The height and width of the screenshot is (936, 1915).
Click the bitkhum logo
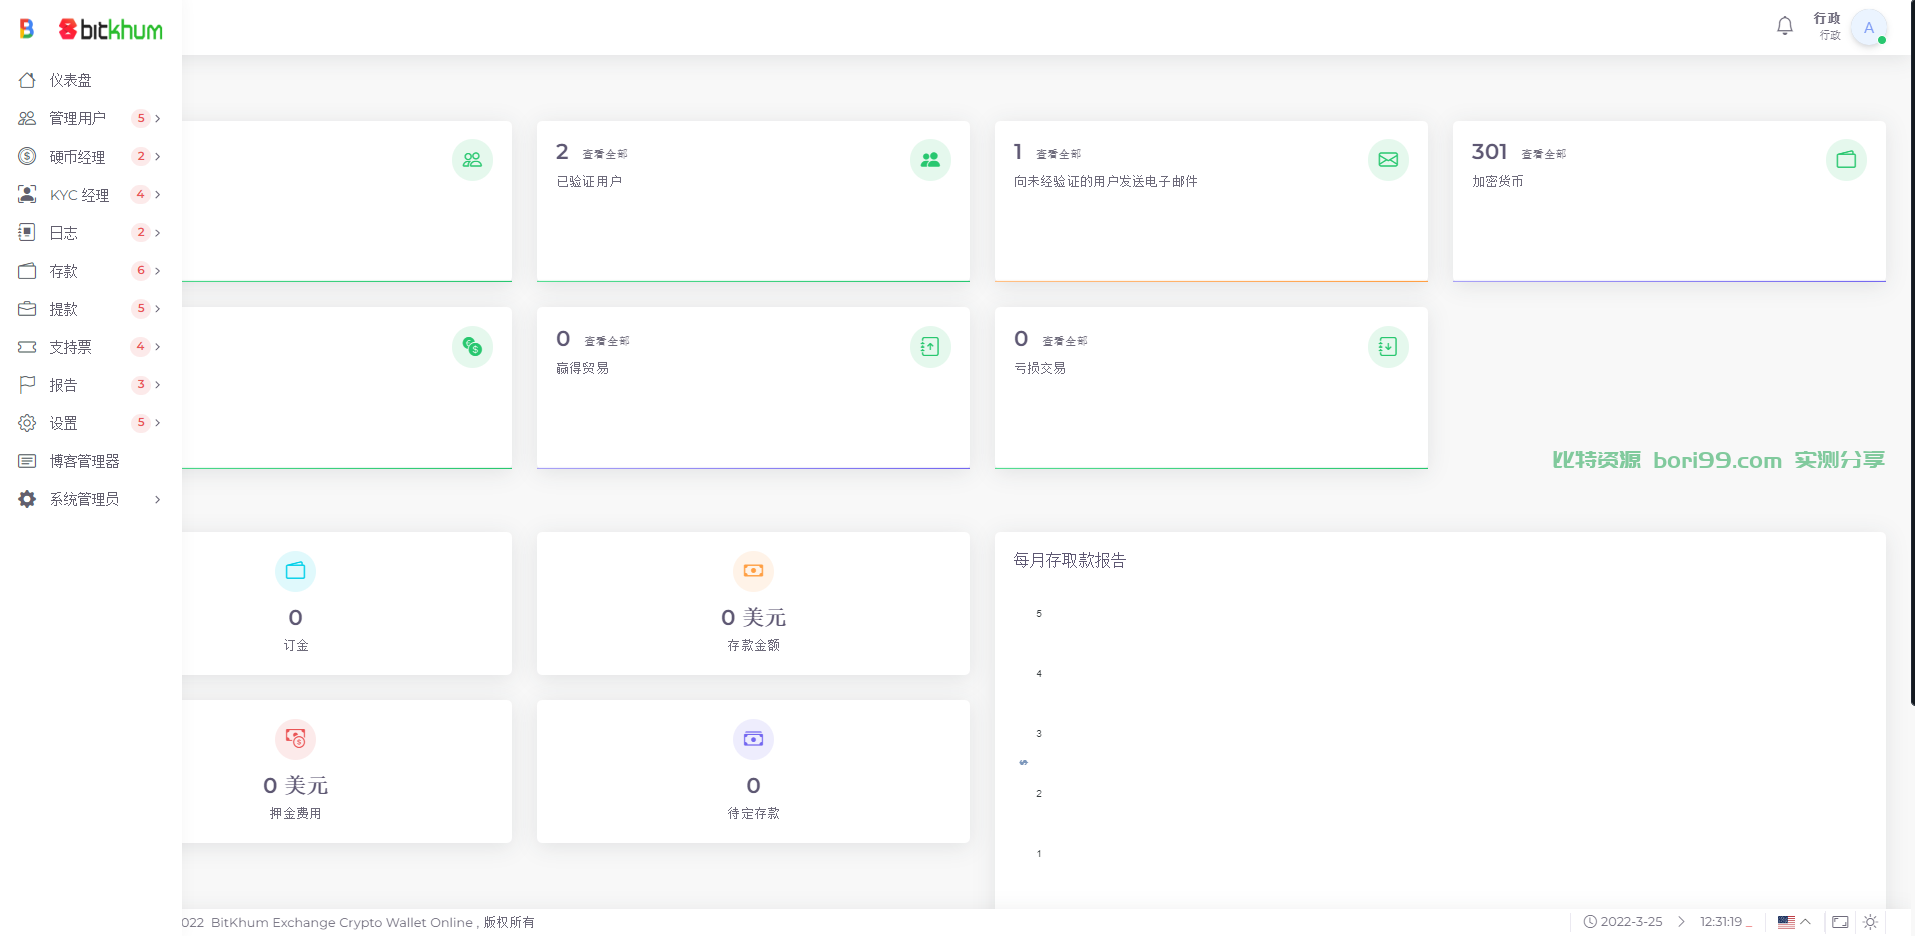pyautogui.click(x=111, y=29)
